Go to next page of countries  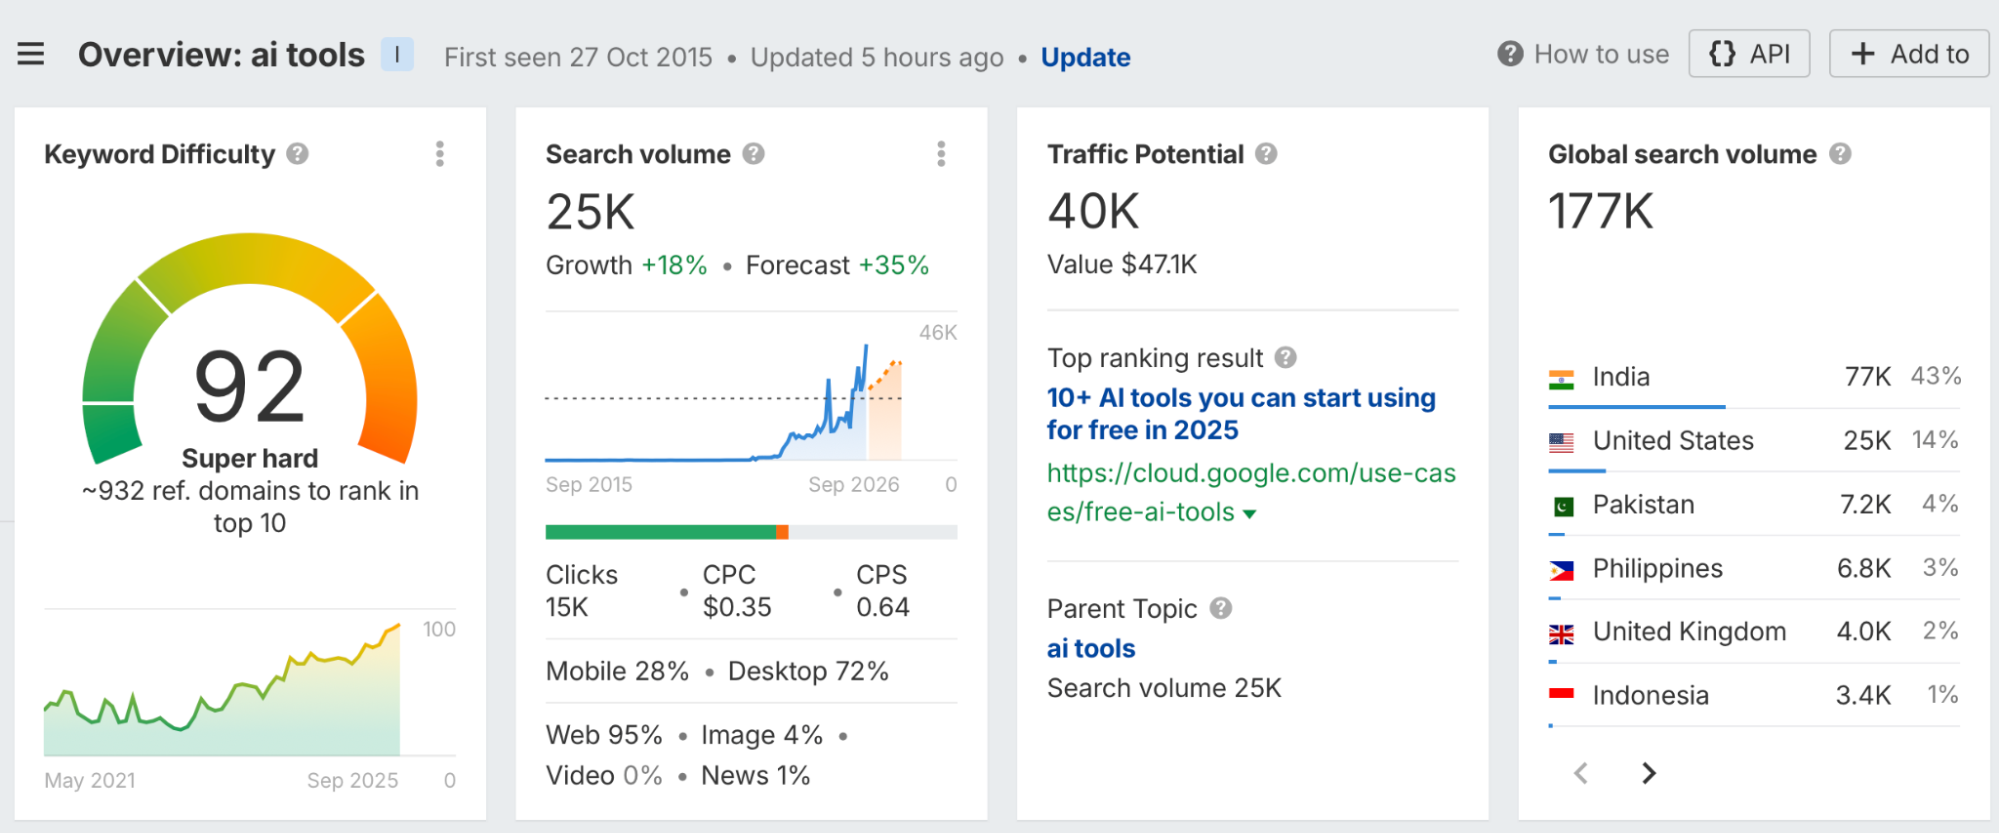coord(1648,773)
